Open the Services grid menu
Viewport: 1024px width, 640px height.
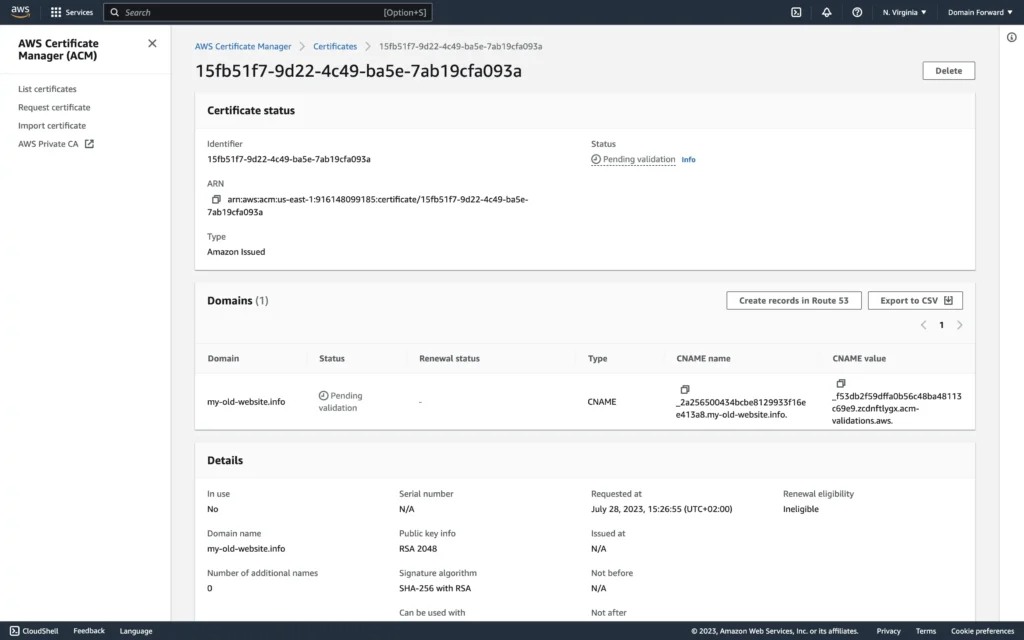coord(72,12)
